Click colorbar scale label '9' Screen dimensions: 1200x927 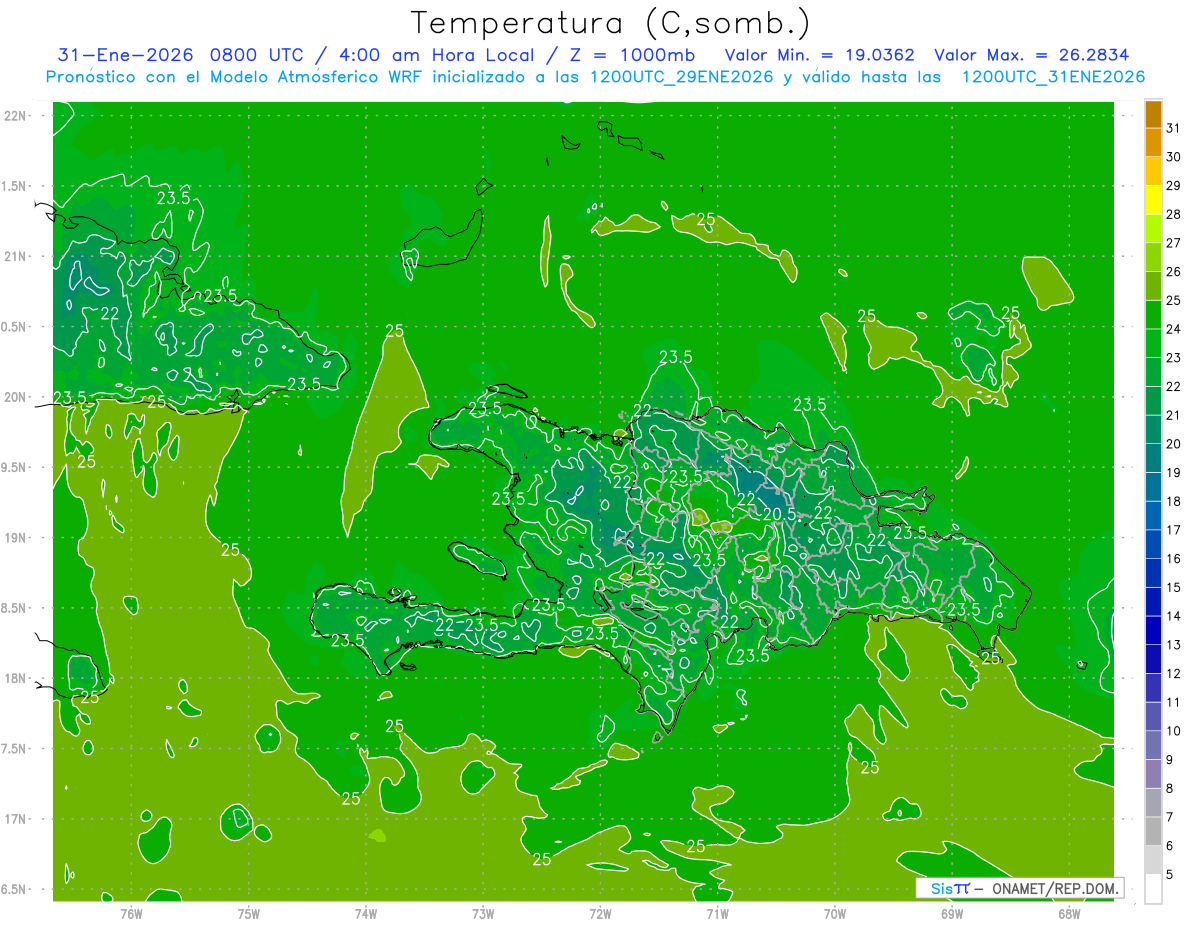pyautogui.click(x=1170, y=760)
